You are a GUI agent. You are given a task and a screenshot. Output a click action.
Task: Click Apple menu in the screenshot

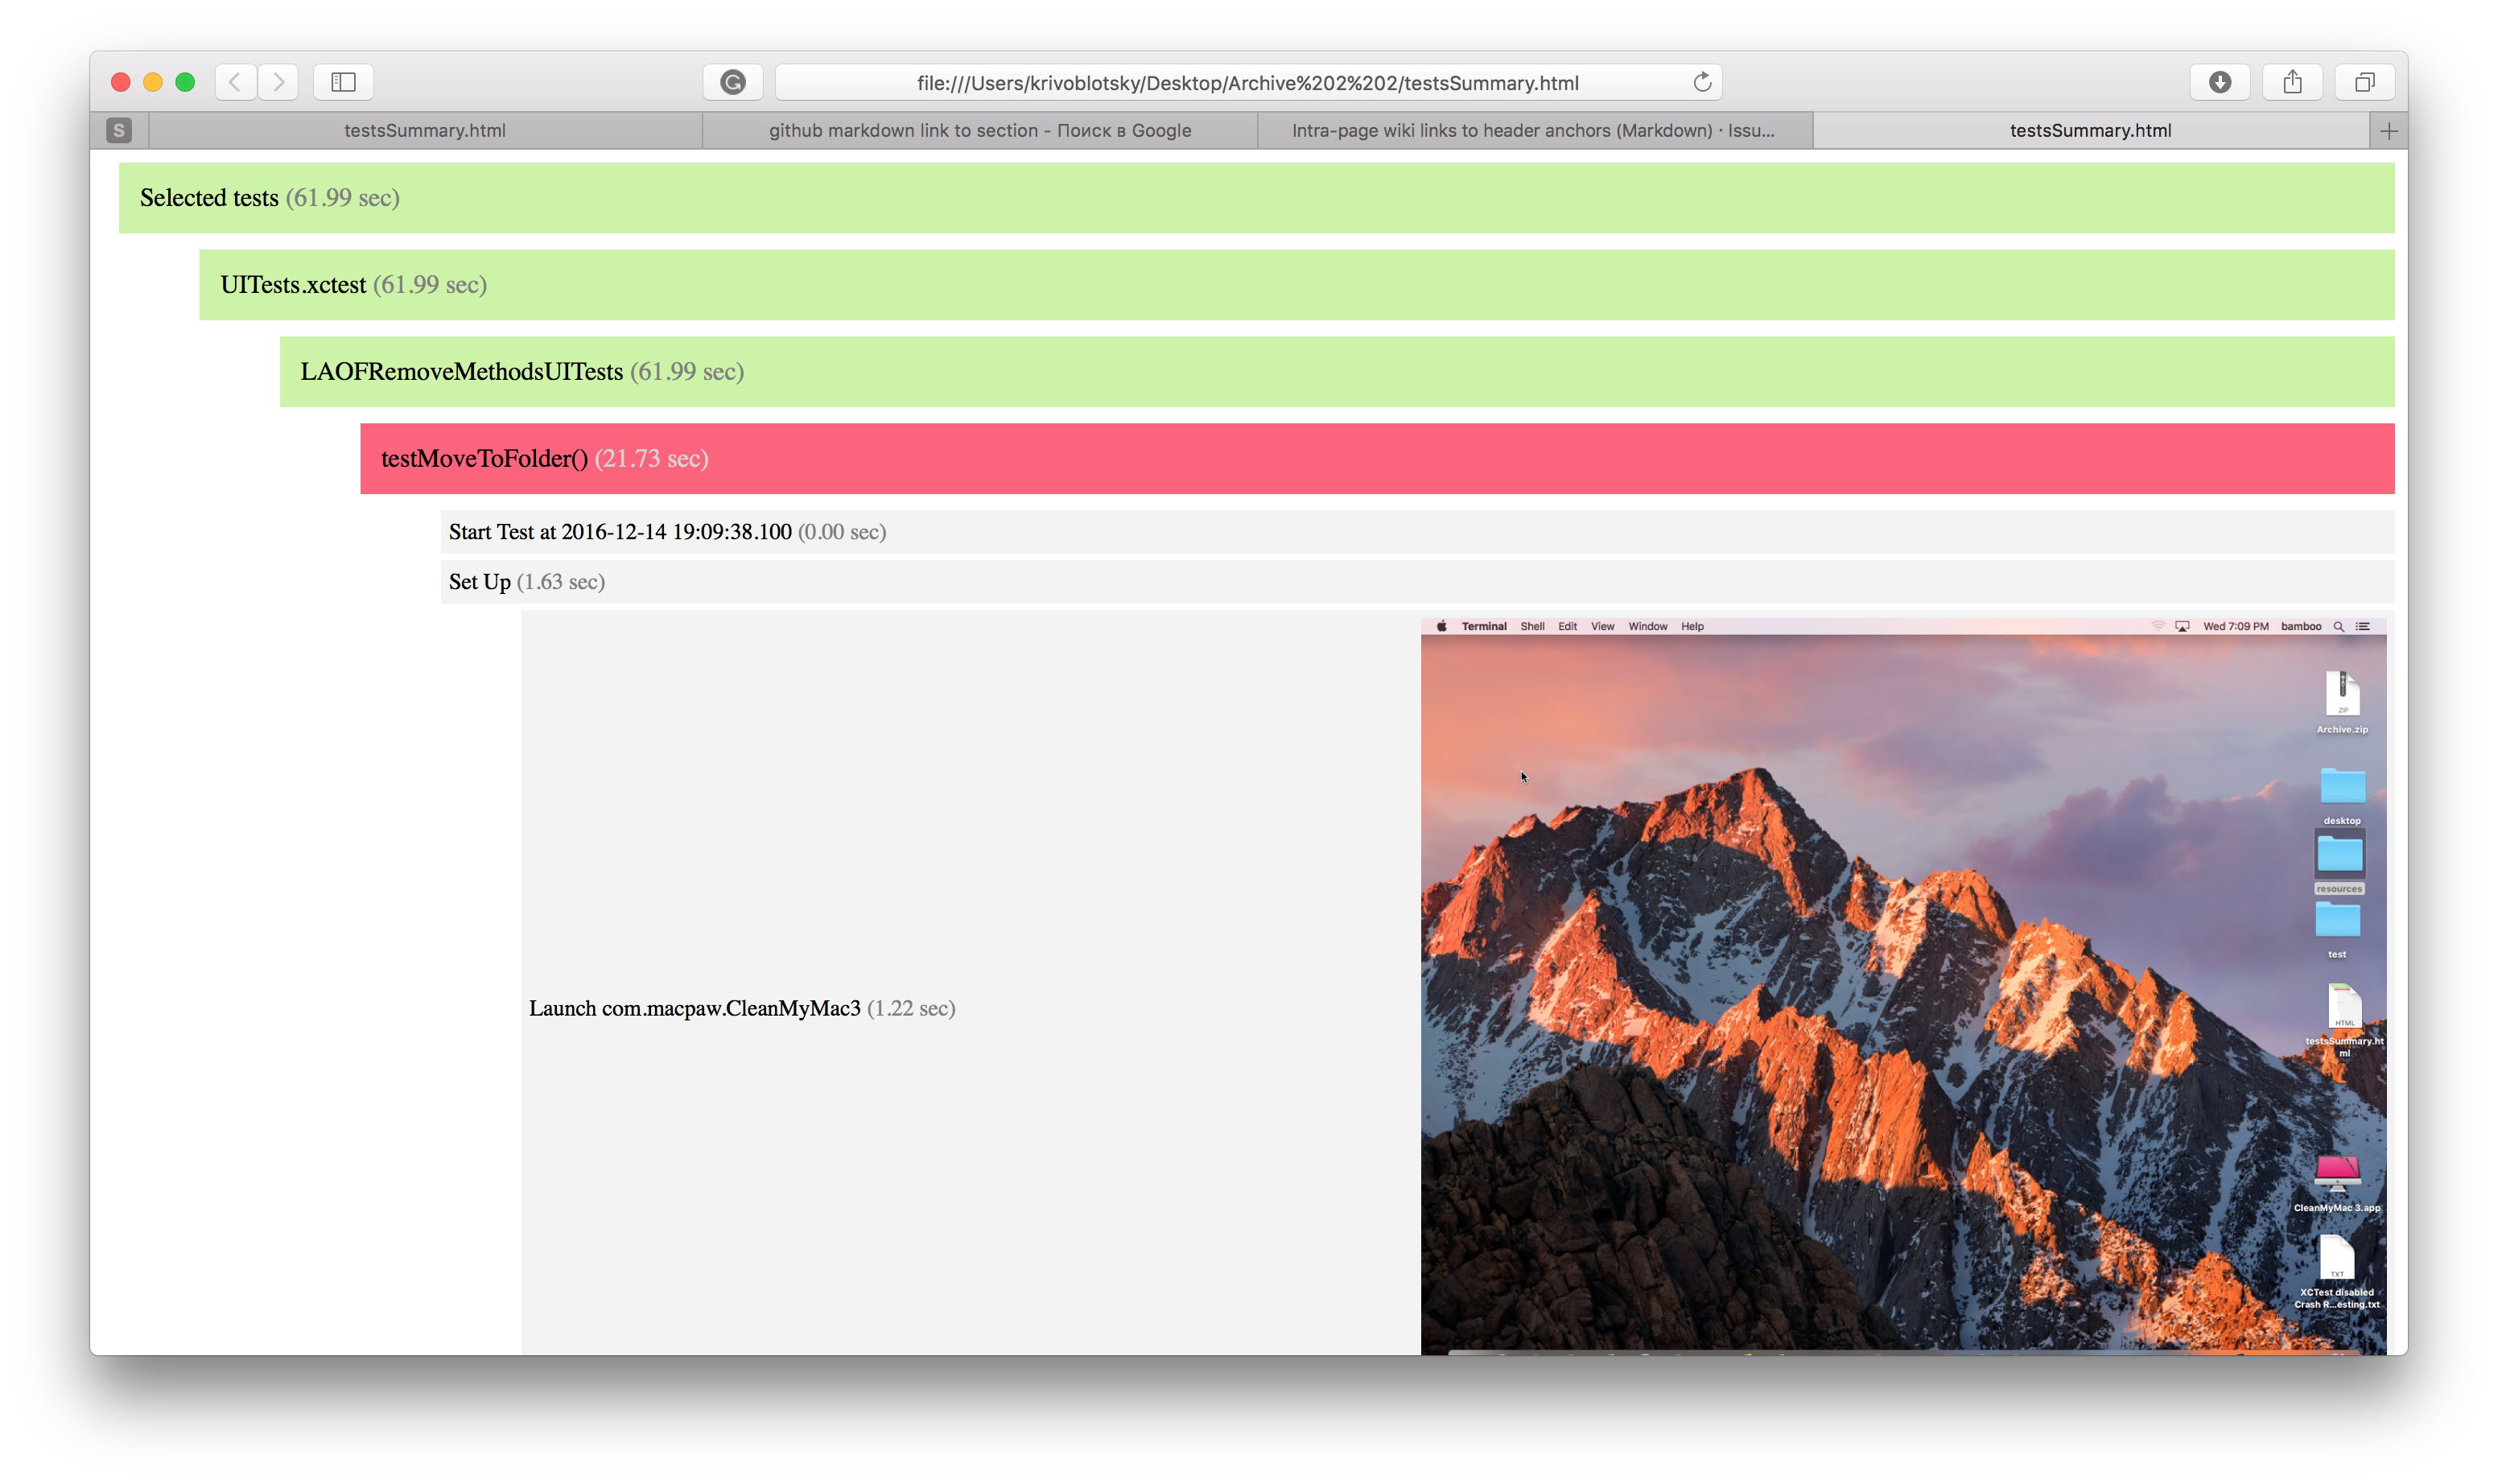(x=1441, y=627)
